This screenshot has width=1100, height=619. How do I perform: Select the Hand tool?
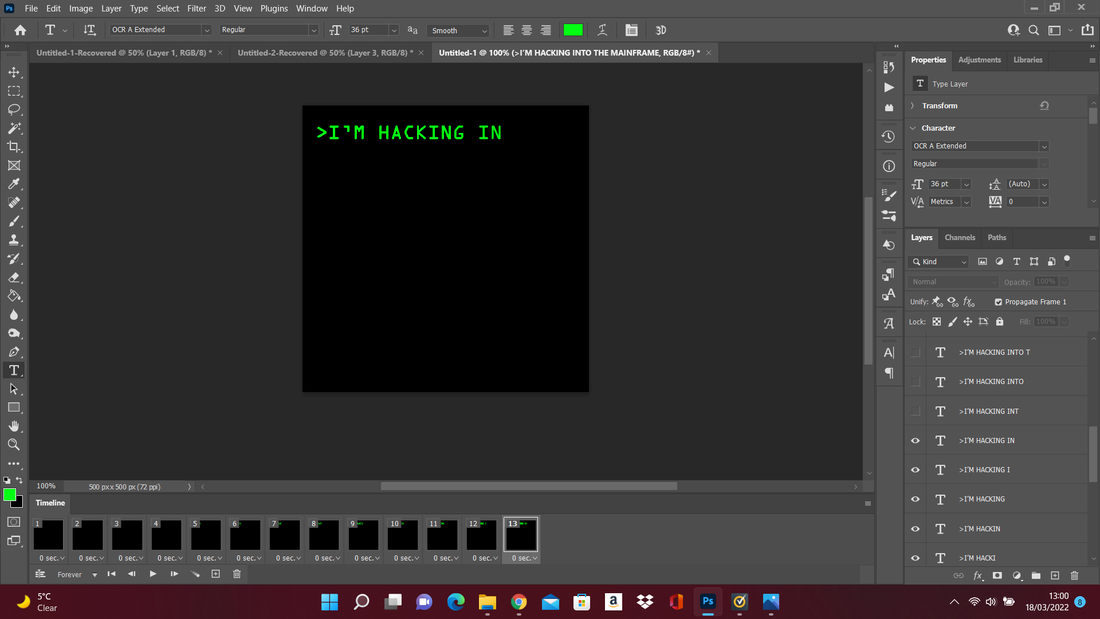[x=14, y=426]
